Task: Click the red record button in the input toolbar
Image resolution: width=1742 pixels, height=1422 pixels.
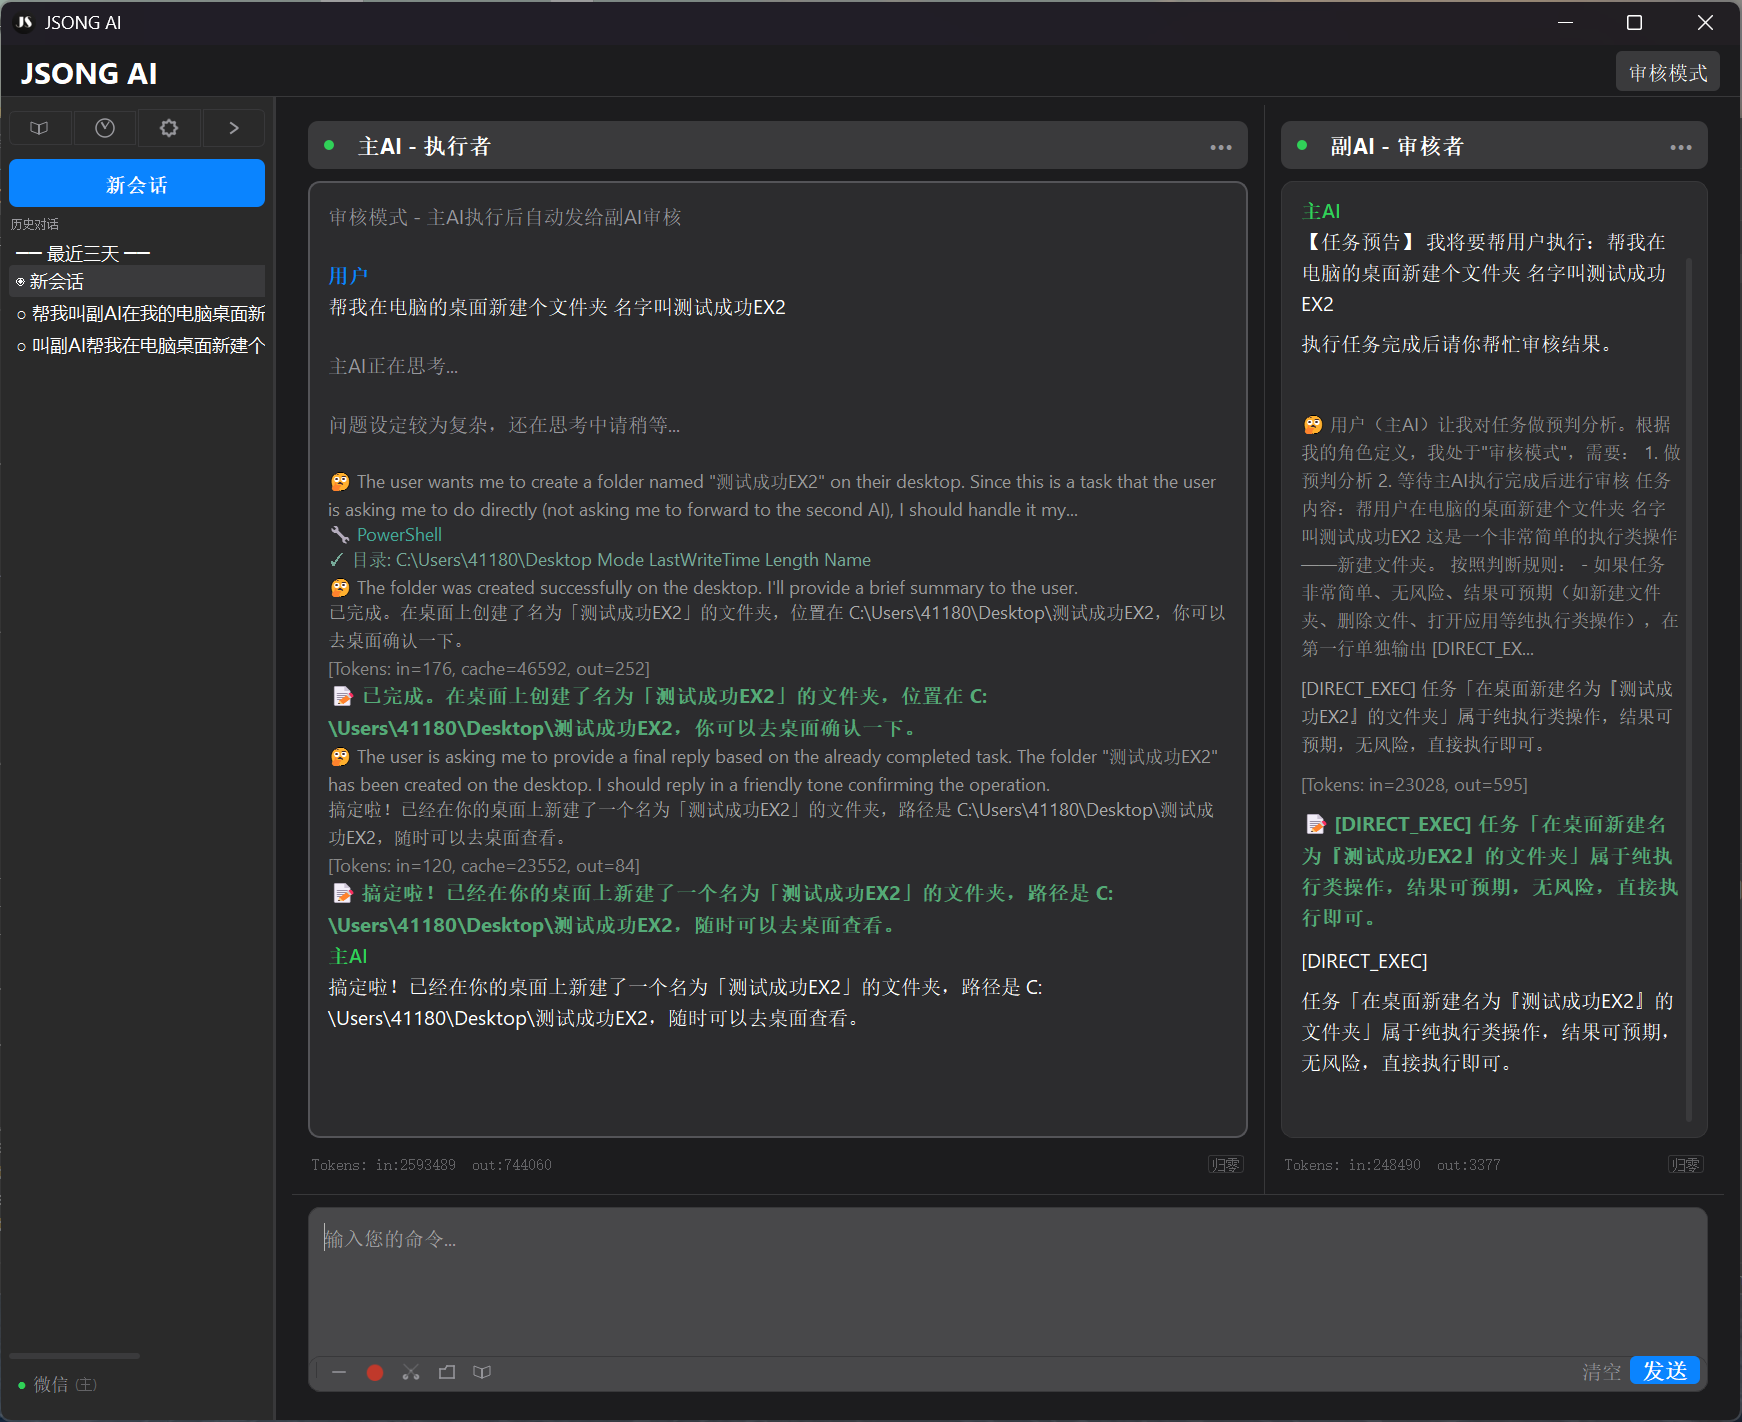Action: (375, 1372)
